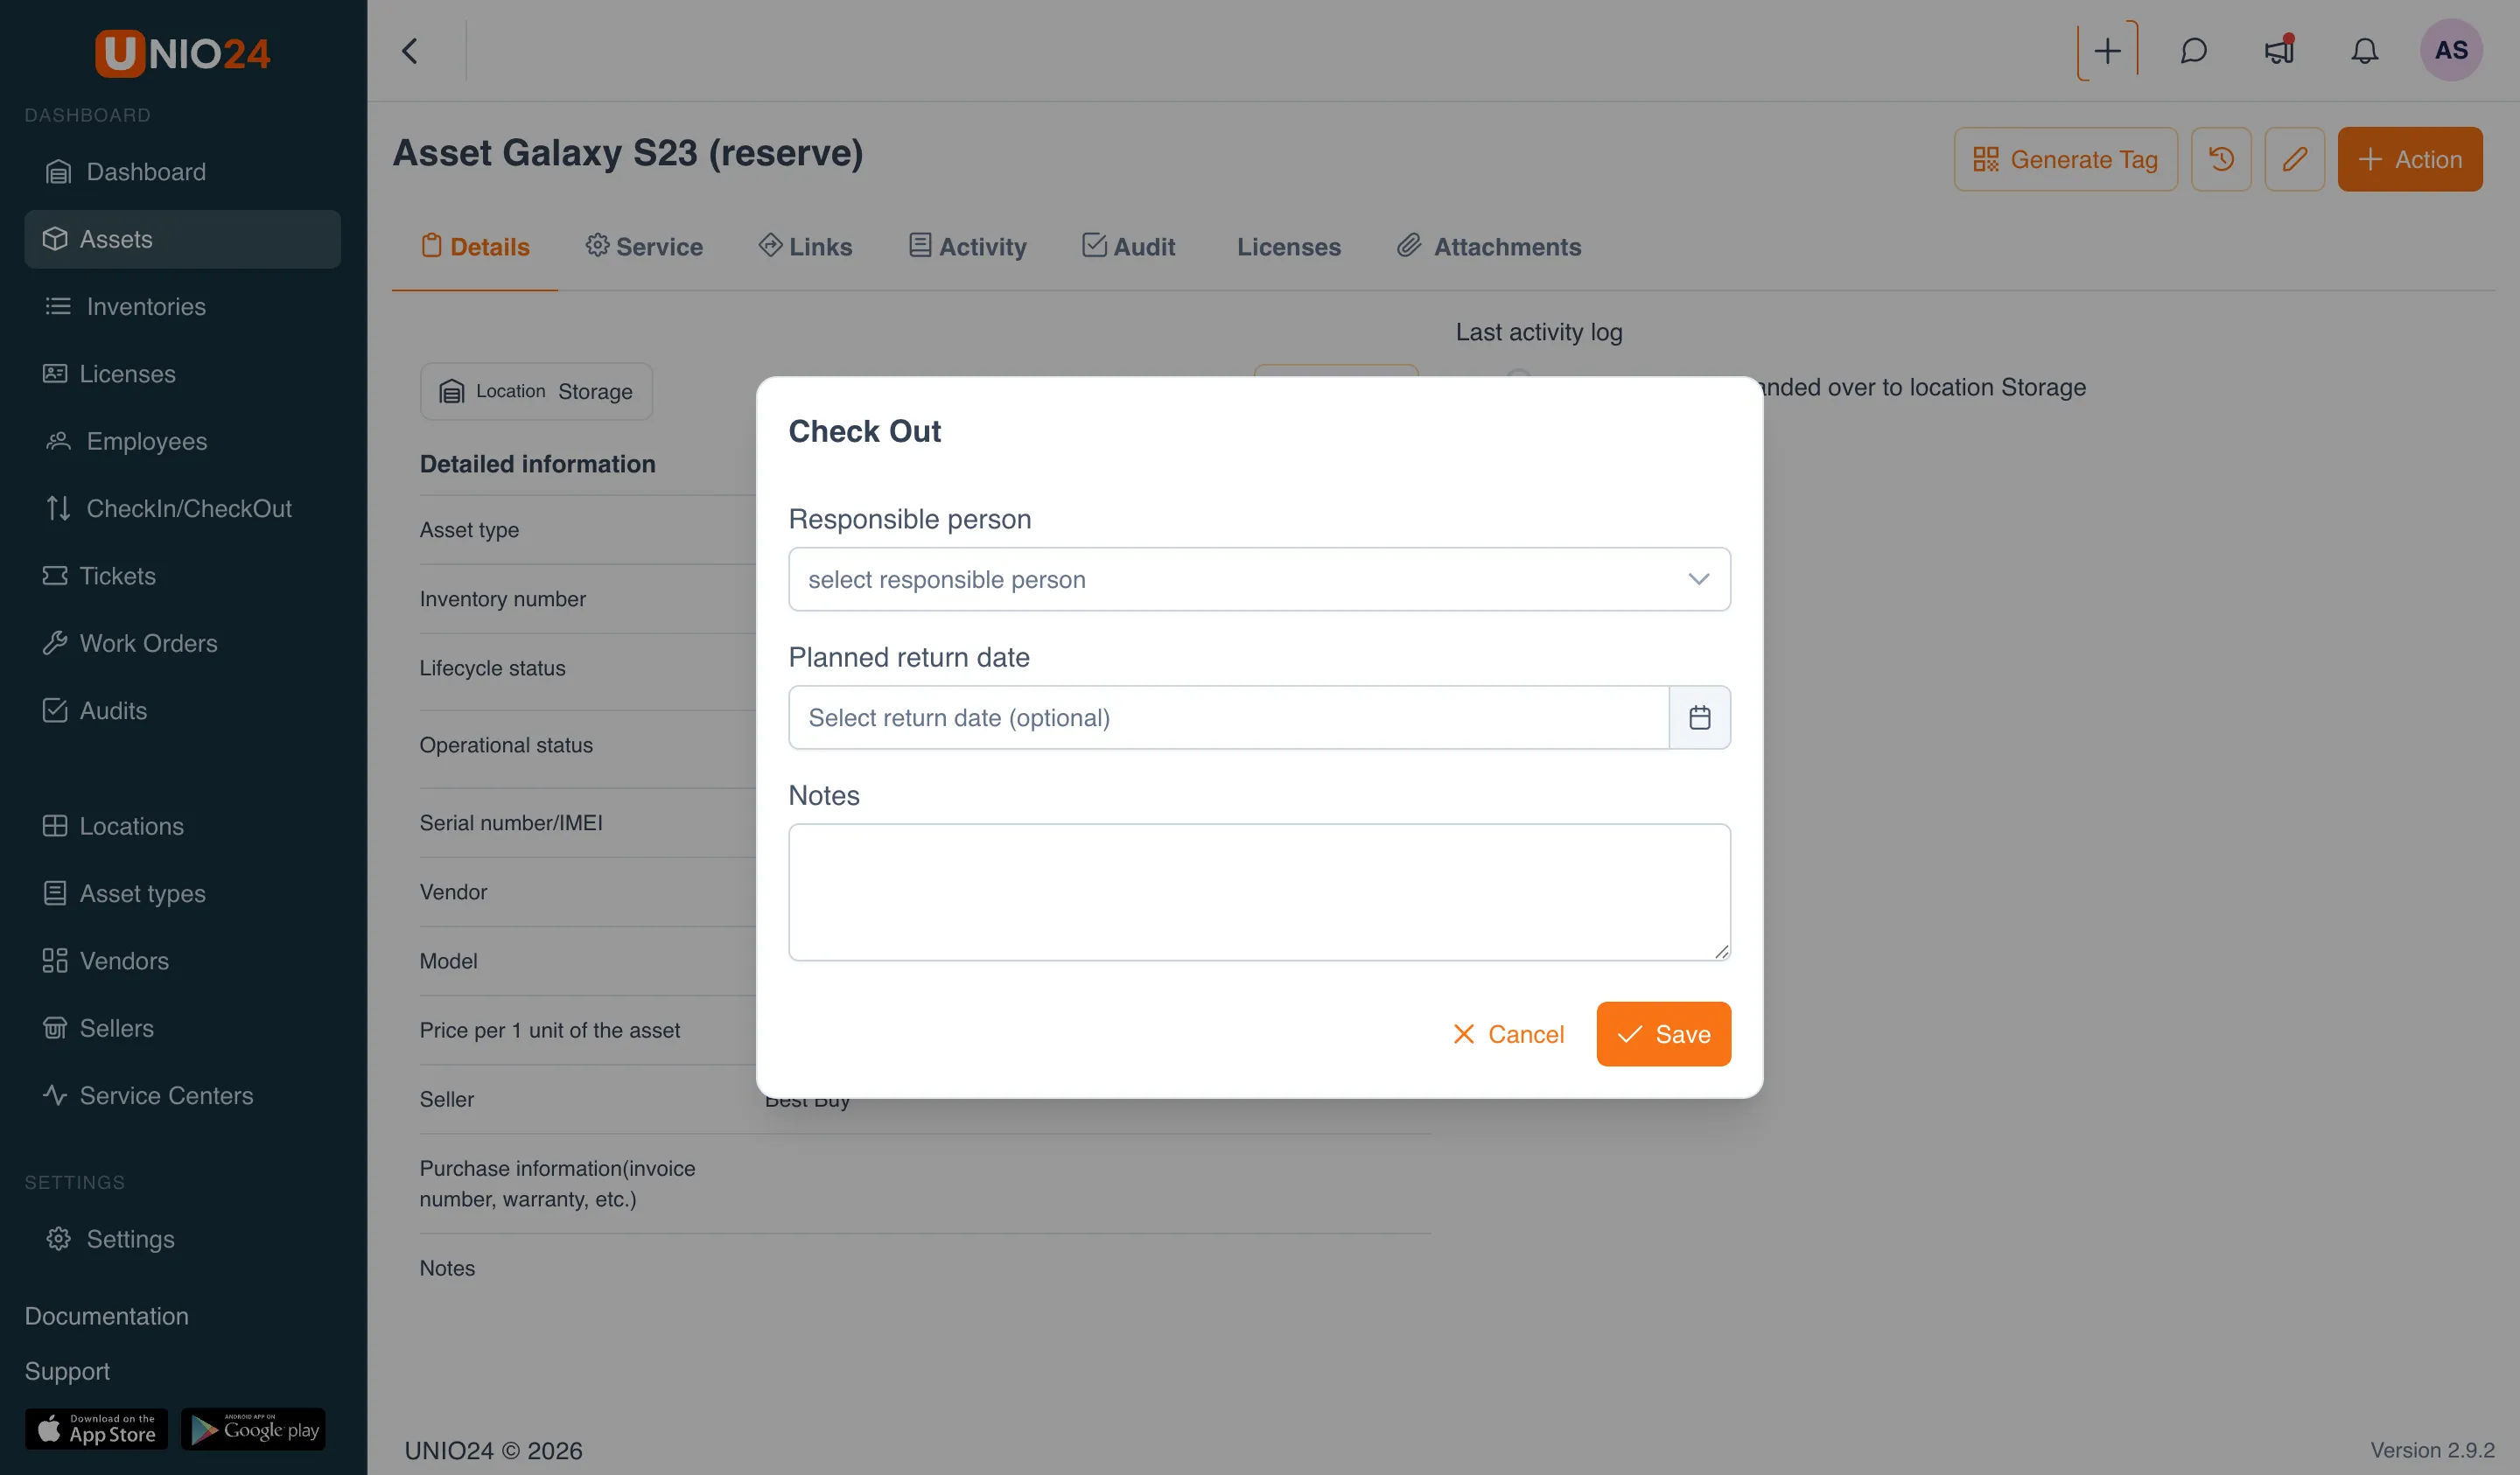Open the AS user avatar menu
Image resolution: width=2520 pixels, height=1475 pixels.
point(2451,50)
